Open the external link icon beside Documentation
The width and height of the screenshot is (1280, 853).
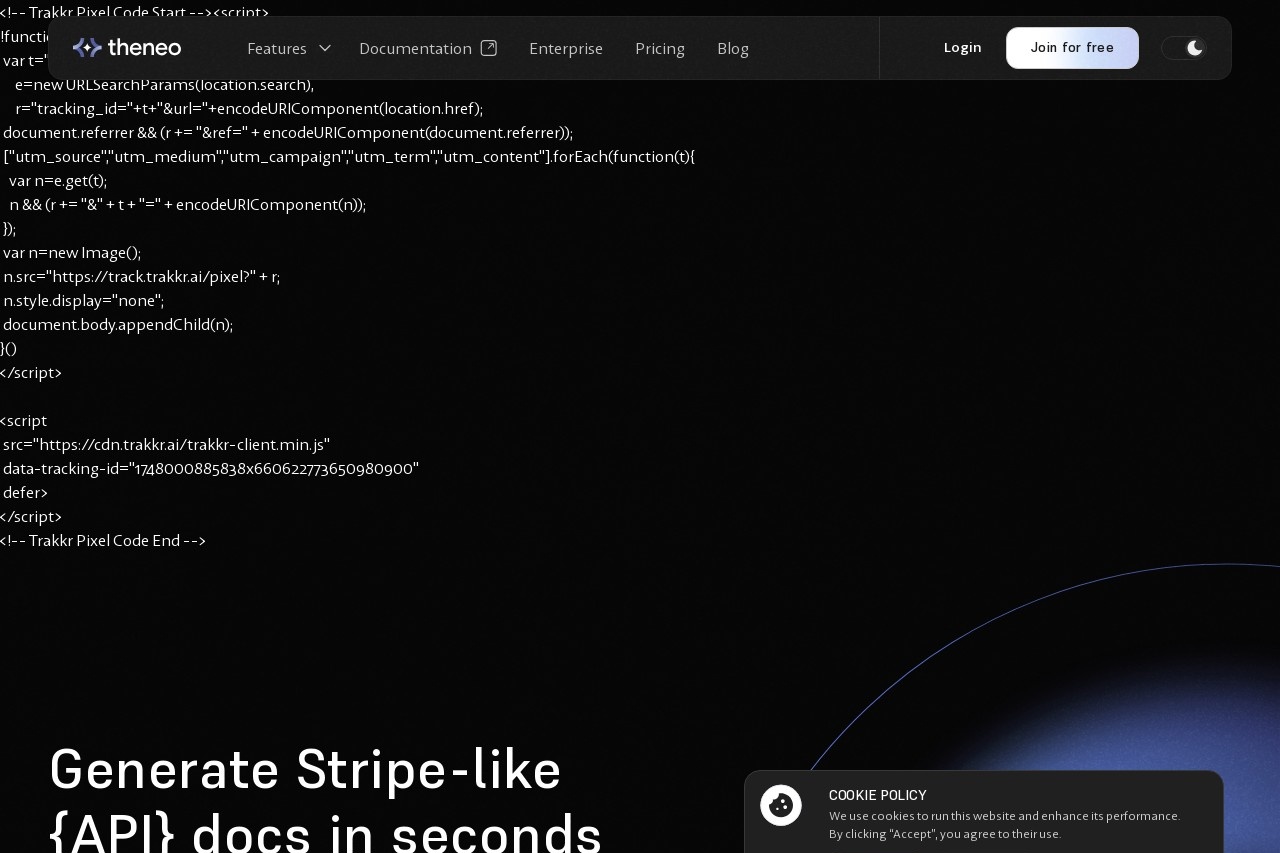[x=489, y=48]
